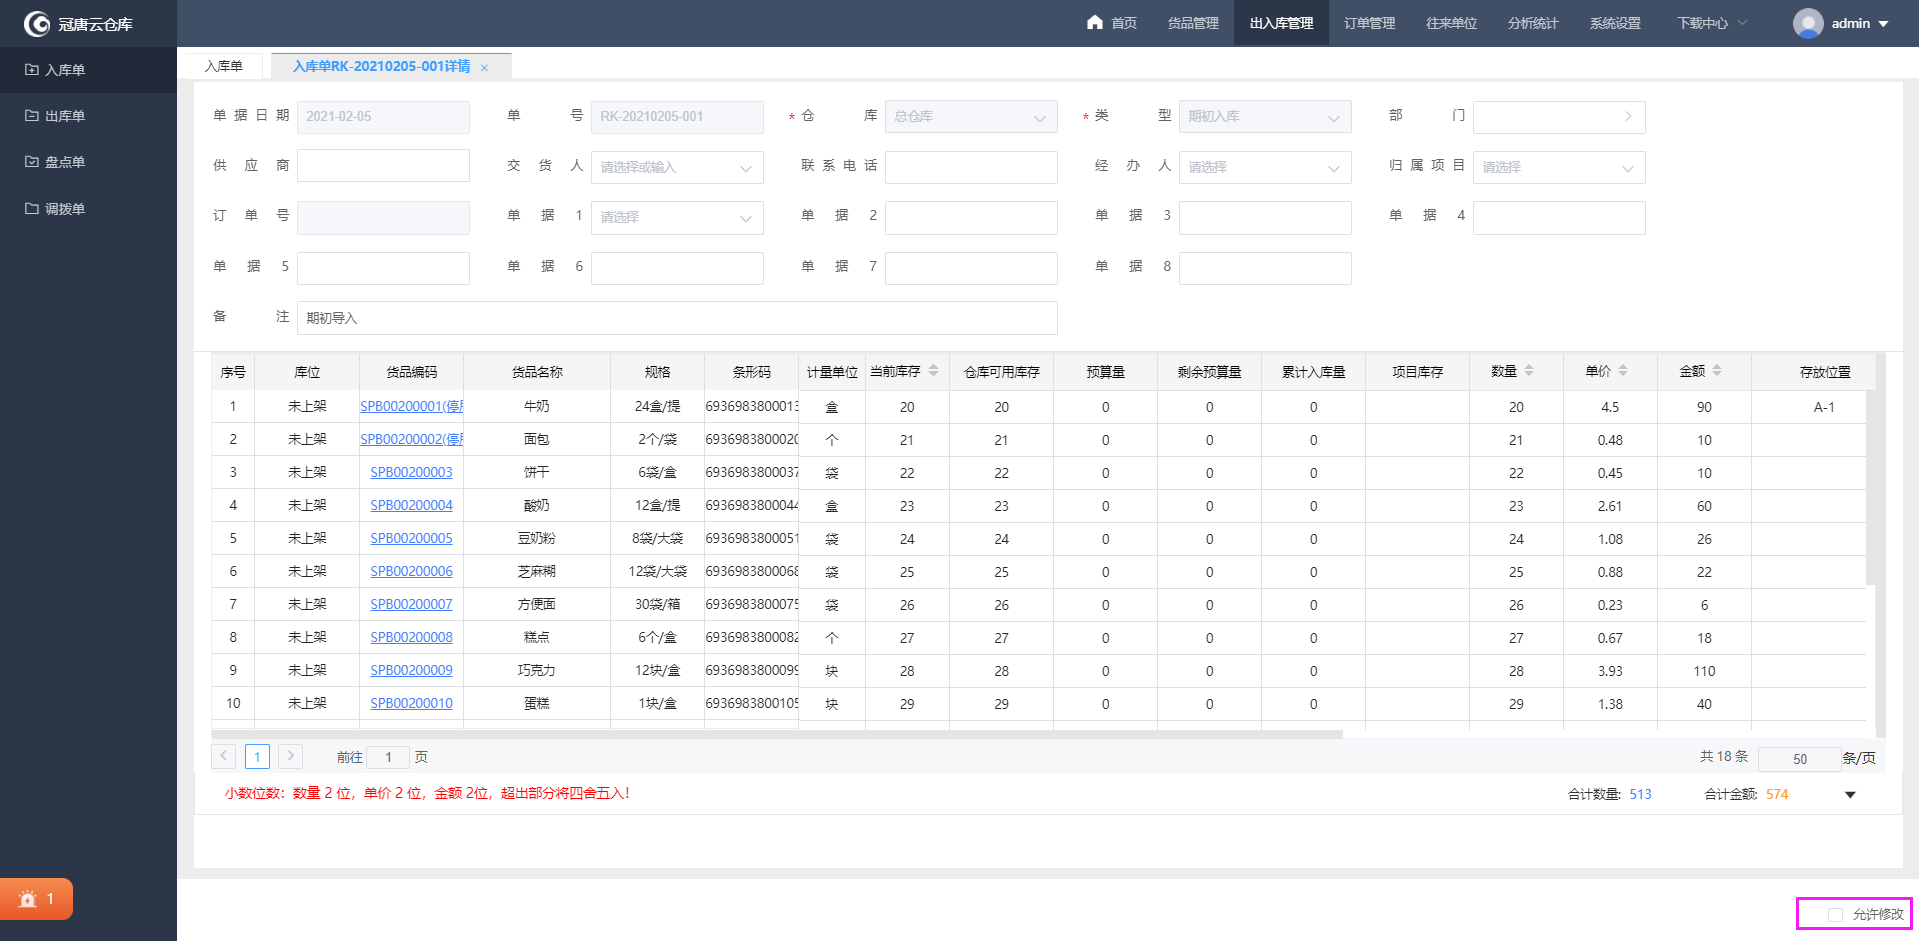Screen dimensions: 1919x941
Task: Select the 牛奶 product name cell
Action: coord(537,406)
